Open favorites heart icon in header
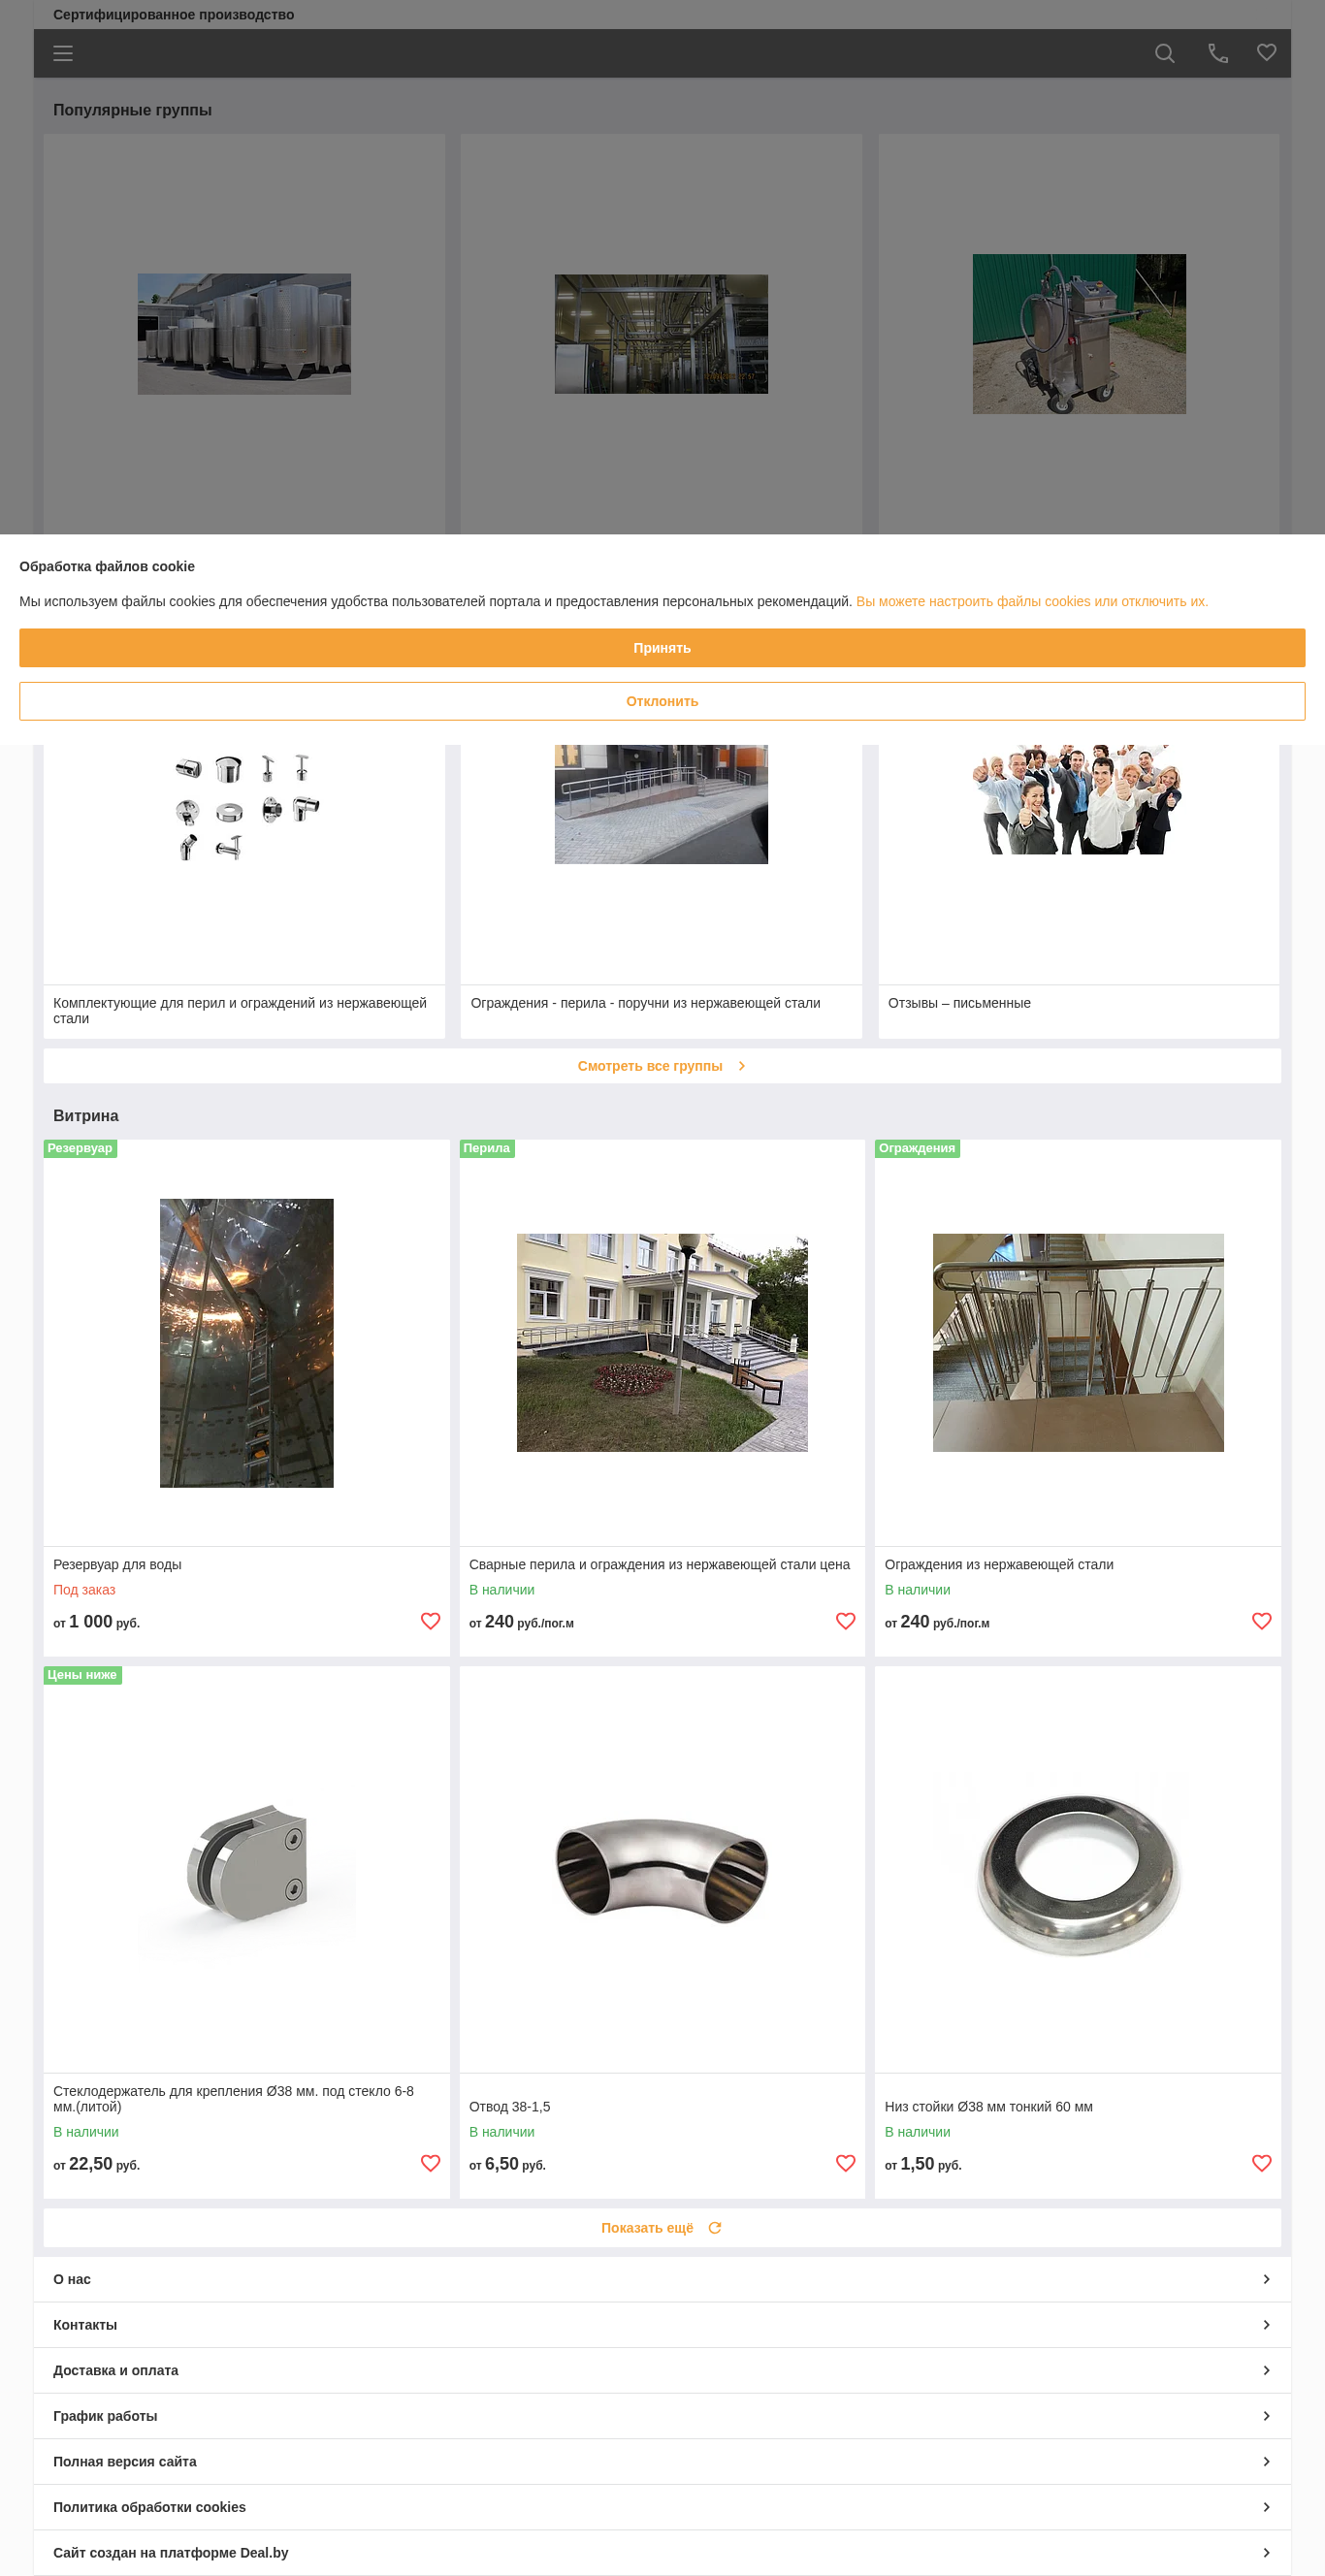The image size is (1325, 2576). click(x=1266, y=53)
